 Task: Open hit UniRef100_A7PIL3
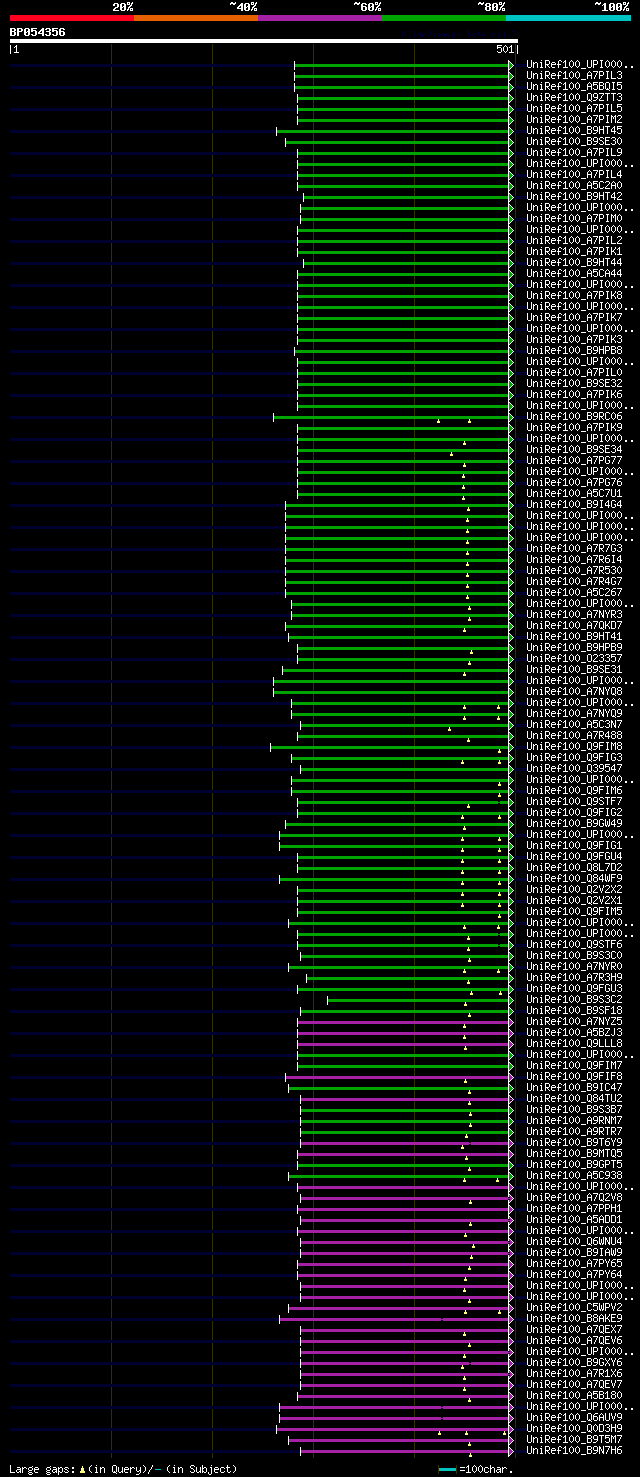click(x=574, y=75)
